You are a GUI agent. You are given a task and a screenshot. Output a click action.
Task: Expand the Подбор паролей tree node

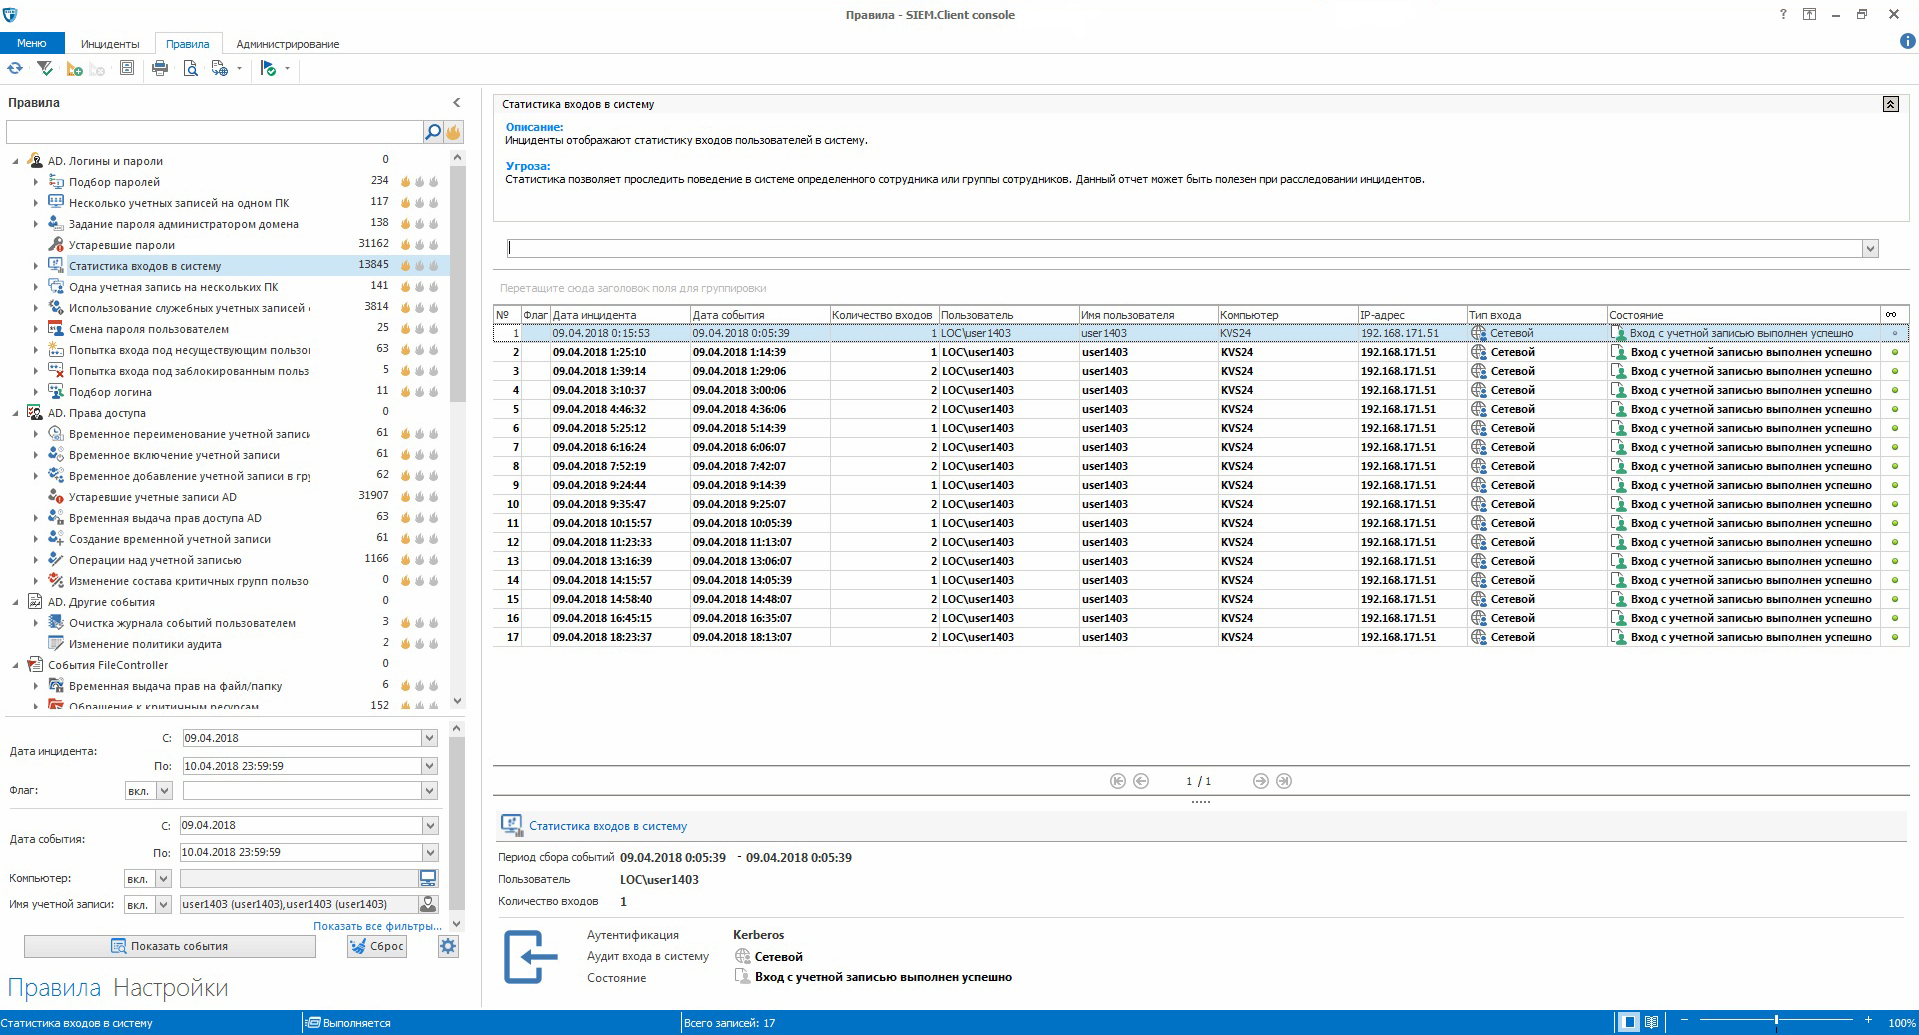tap(36, 182)
